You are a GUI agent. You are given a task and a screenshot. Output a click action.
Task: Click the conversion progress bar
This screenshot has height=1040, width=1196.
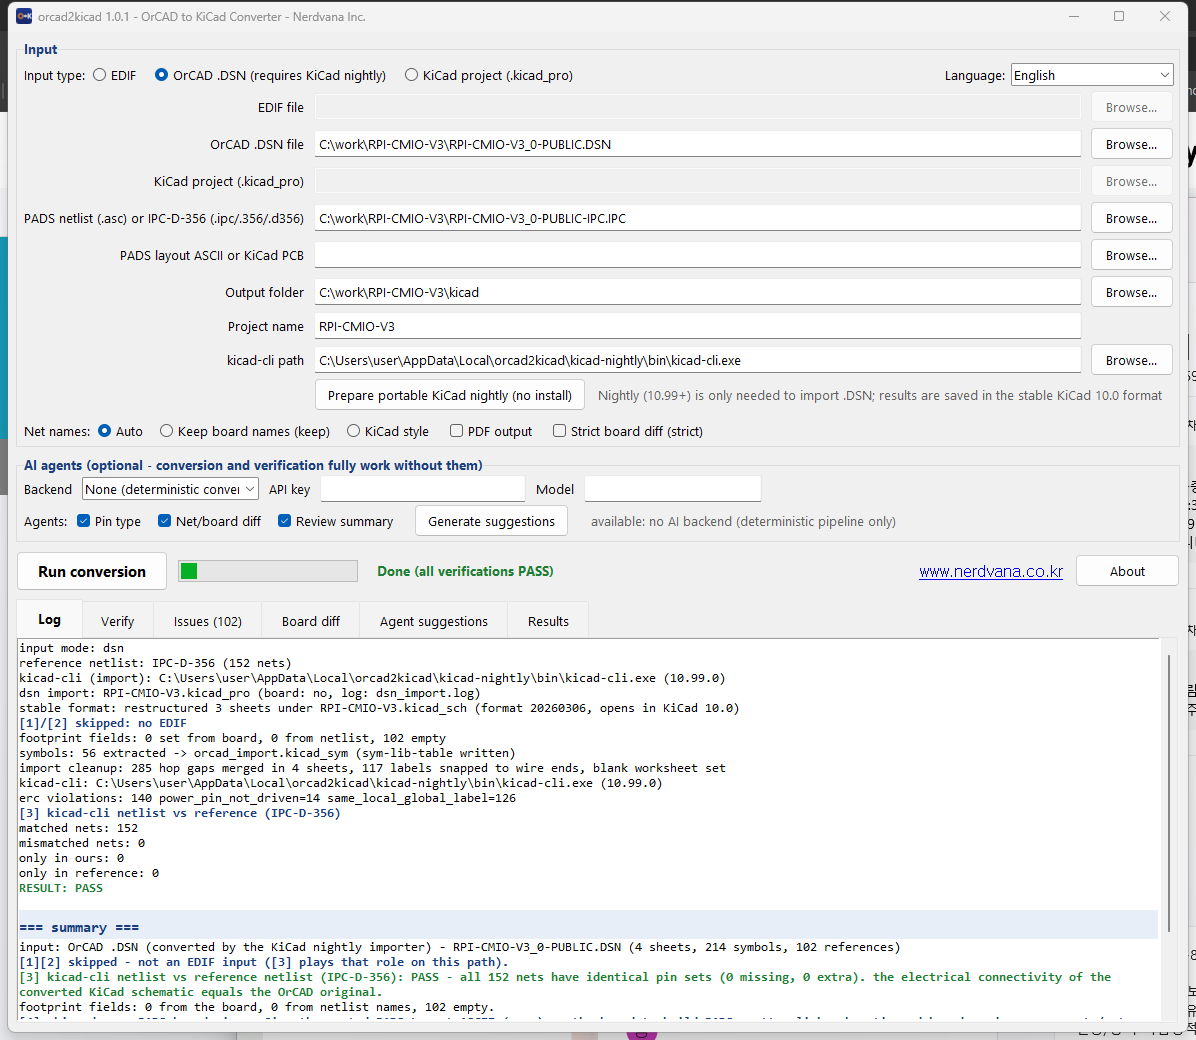268,571
